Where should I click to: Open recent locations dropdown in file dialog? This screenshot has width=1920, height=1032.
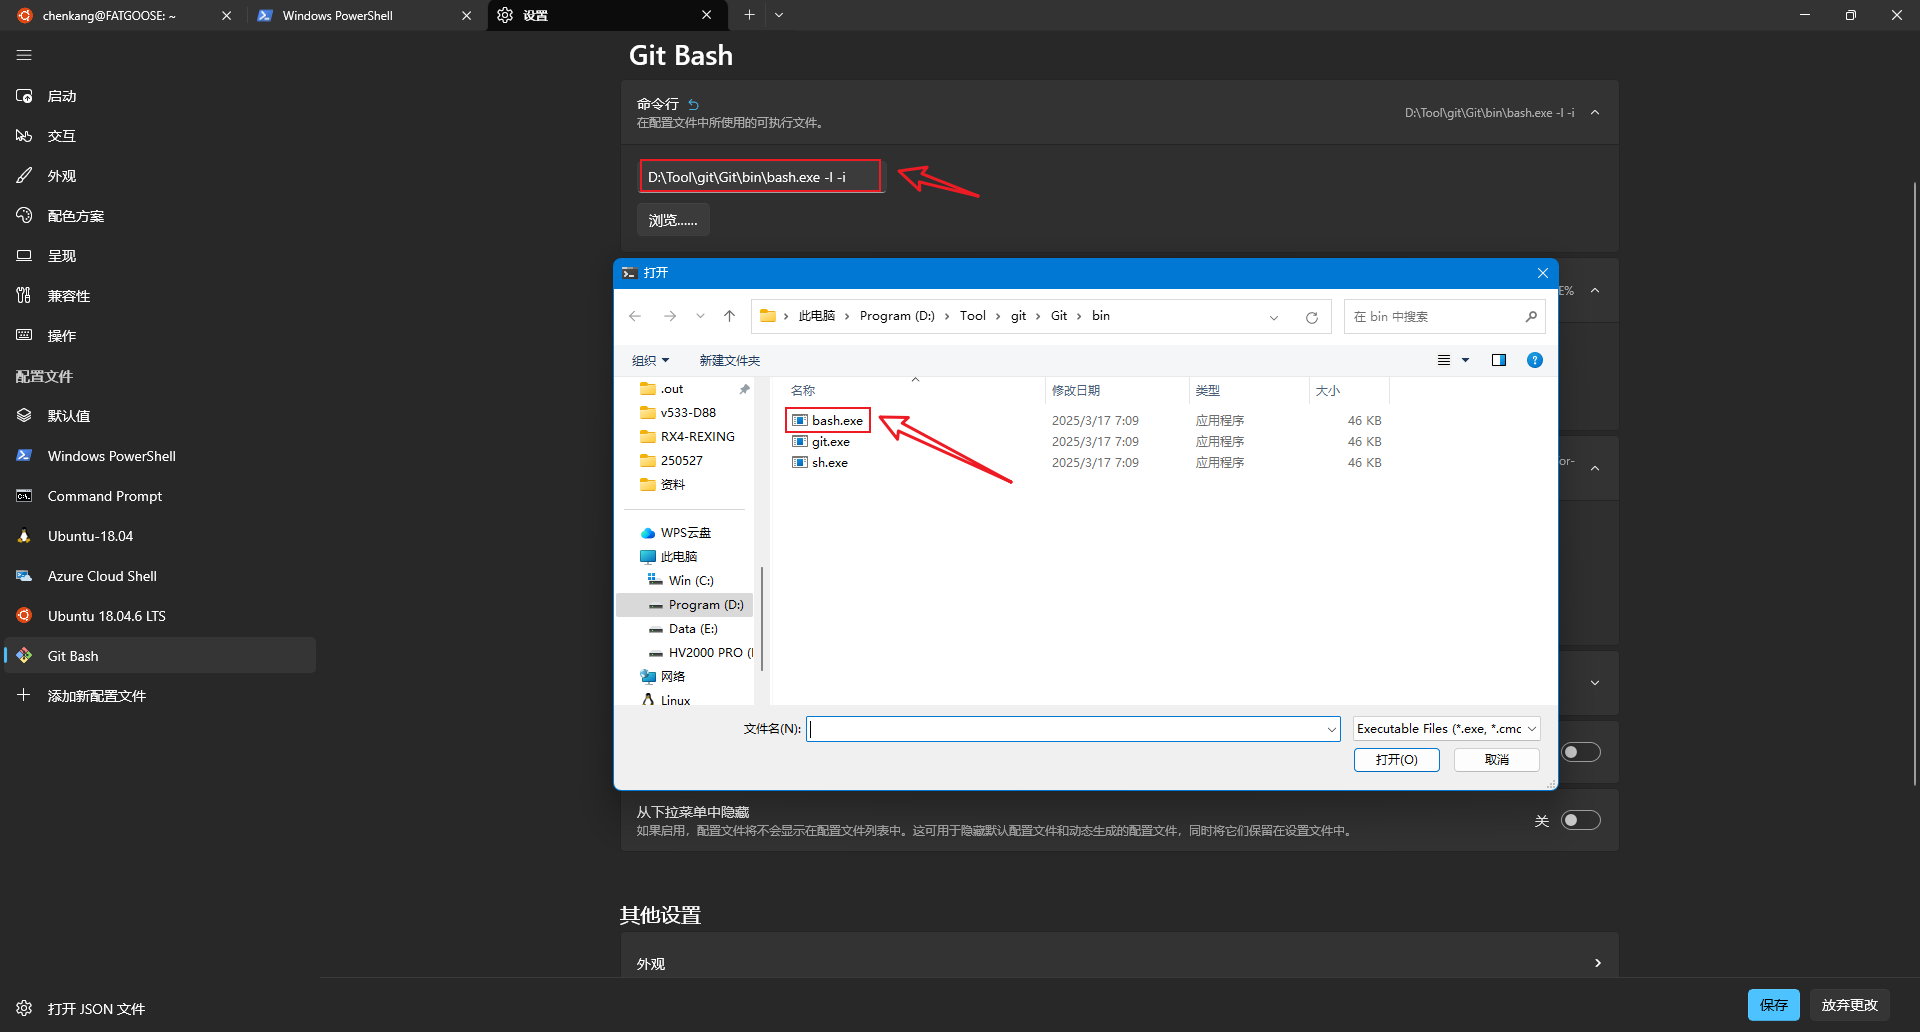point(700,316)
